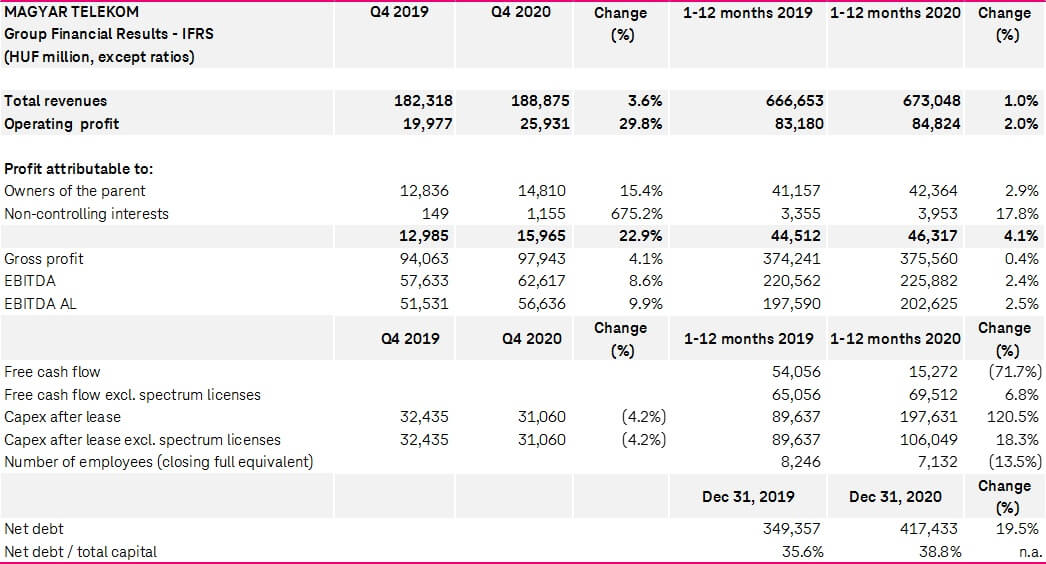Click Total revenues Q4 2020 value 188,875
The width and height of the screenshot is (1046, 564).
coord(540,101)
